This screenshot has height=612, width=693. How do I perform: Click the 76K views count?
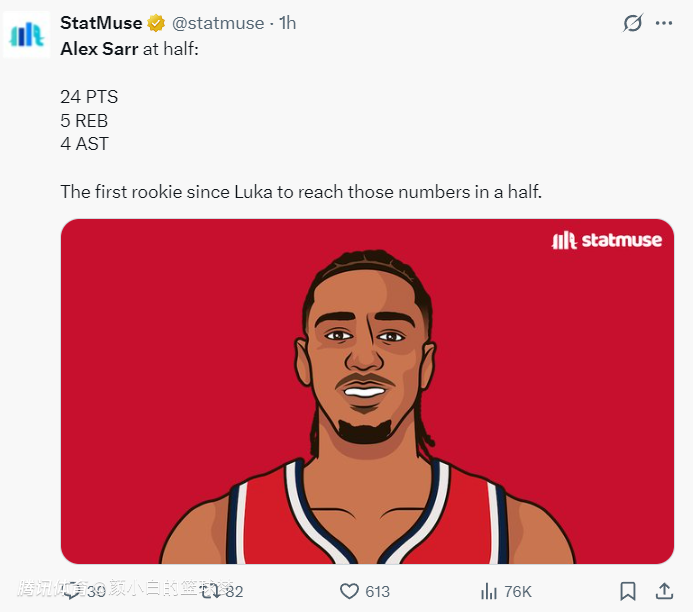518,591
